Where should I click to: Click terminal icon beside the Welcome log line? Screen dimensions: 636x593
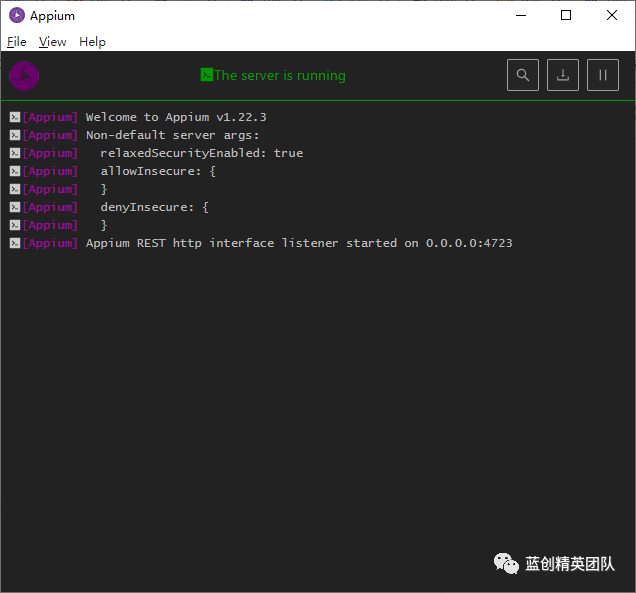[x=15, y=117]
